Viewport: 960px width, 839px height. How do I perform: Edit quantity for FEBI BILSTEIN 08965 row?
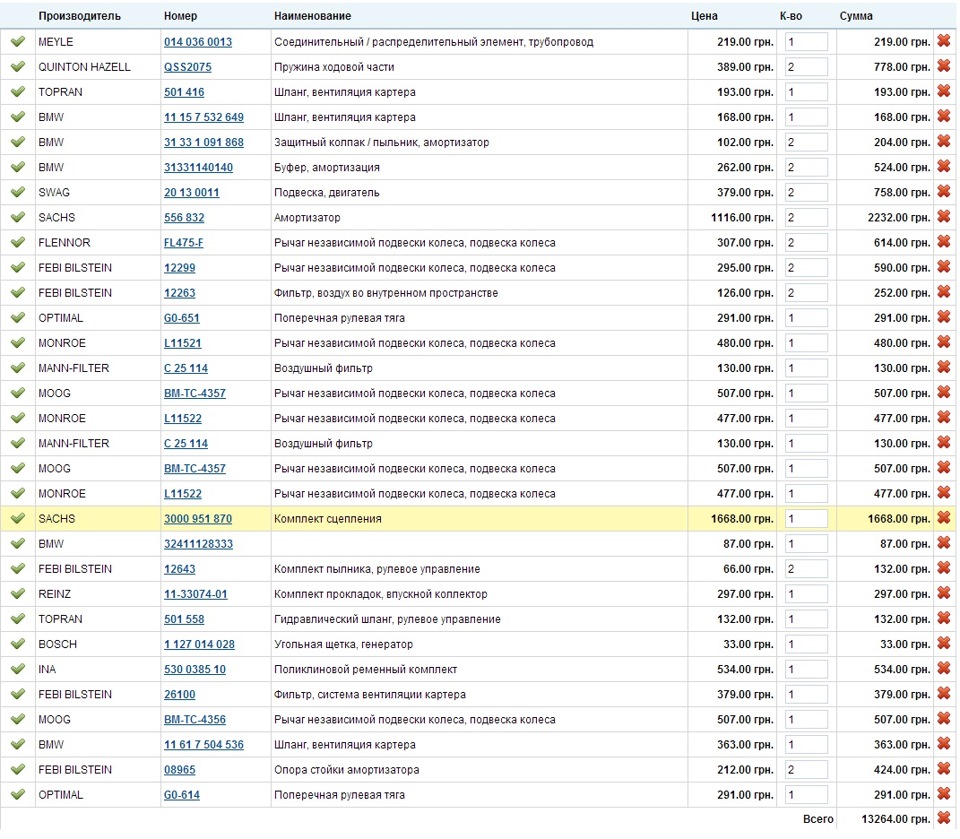point(806,770)
